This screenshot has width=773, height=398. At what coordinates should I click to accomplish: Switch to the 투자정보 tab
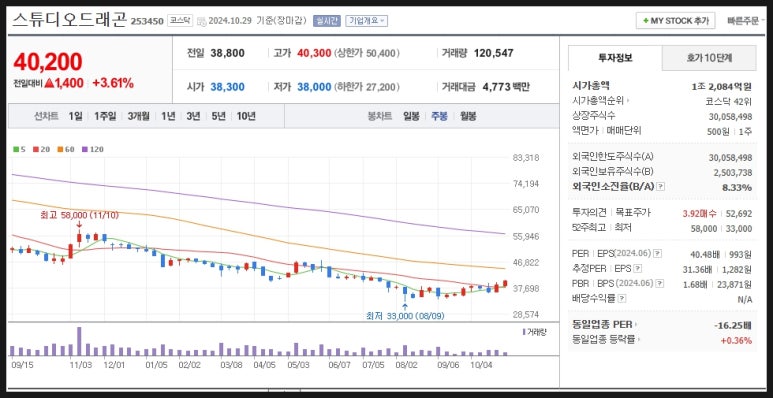click(x=615, y=58)
